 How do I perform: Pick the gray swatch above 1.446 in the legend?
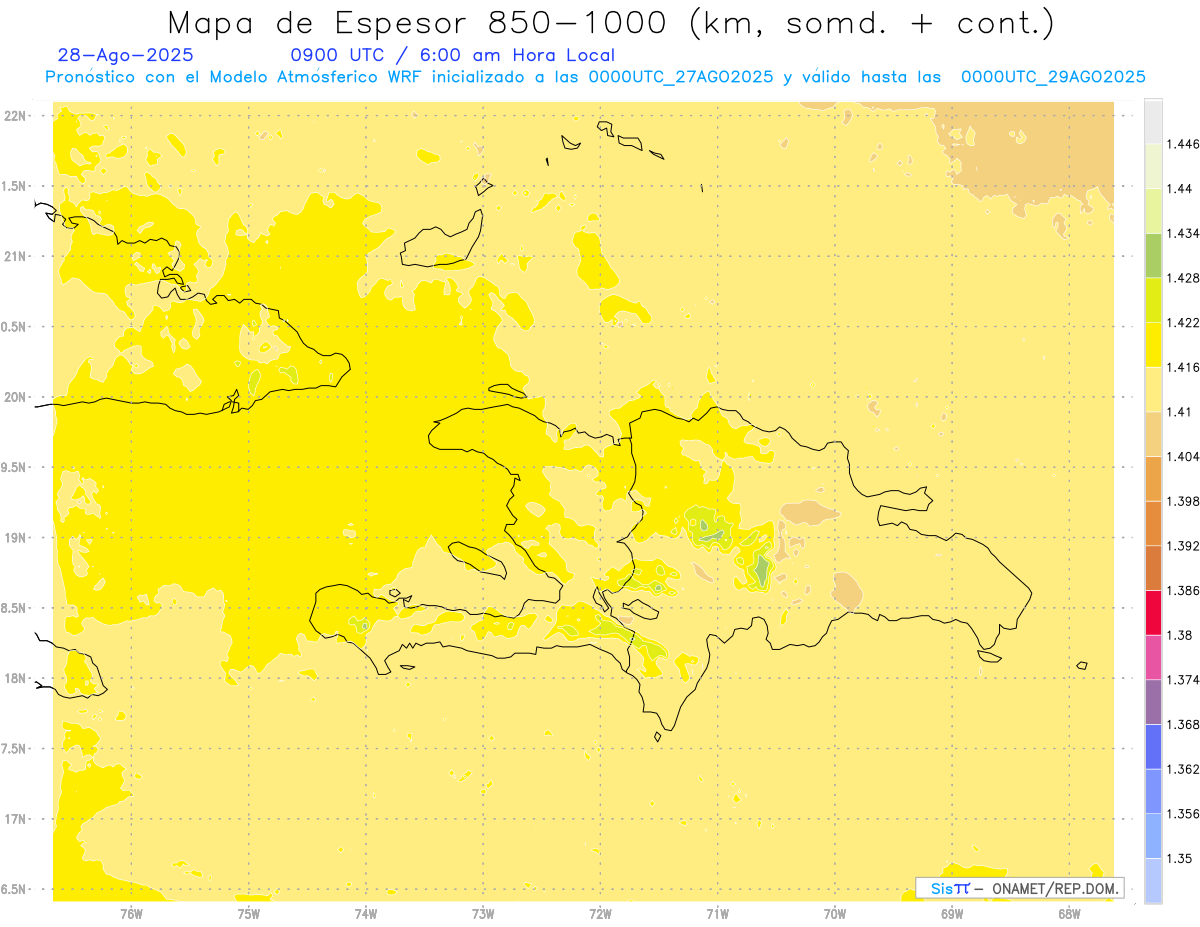click(1153, 121)
